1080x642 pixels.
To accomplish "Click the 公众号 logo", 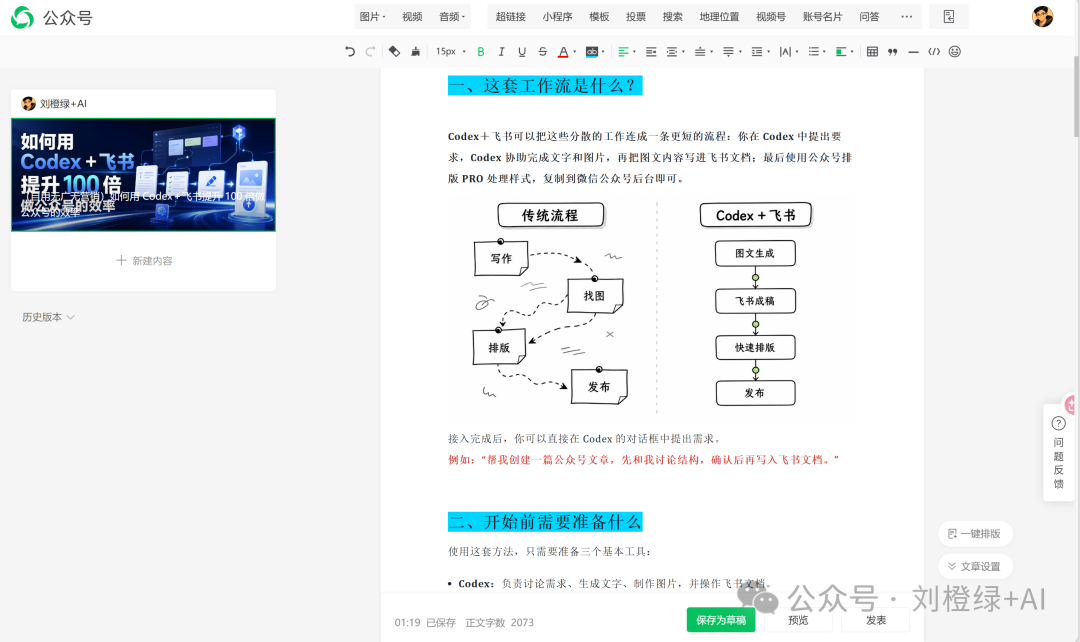I will click(52, 17).
